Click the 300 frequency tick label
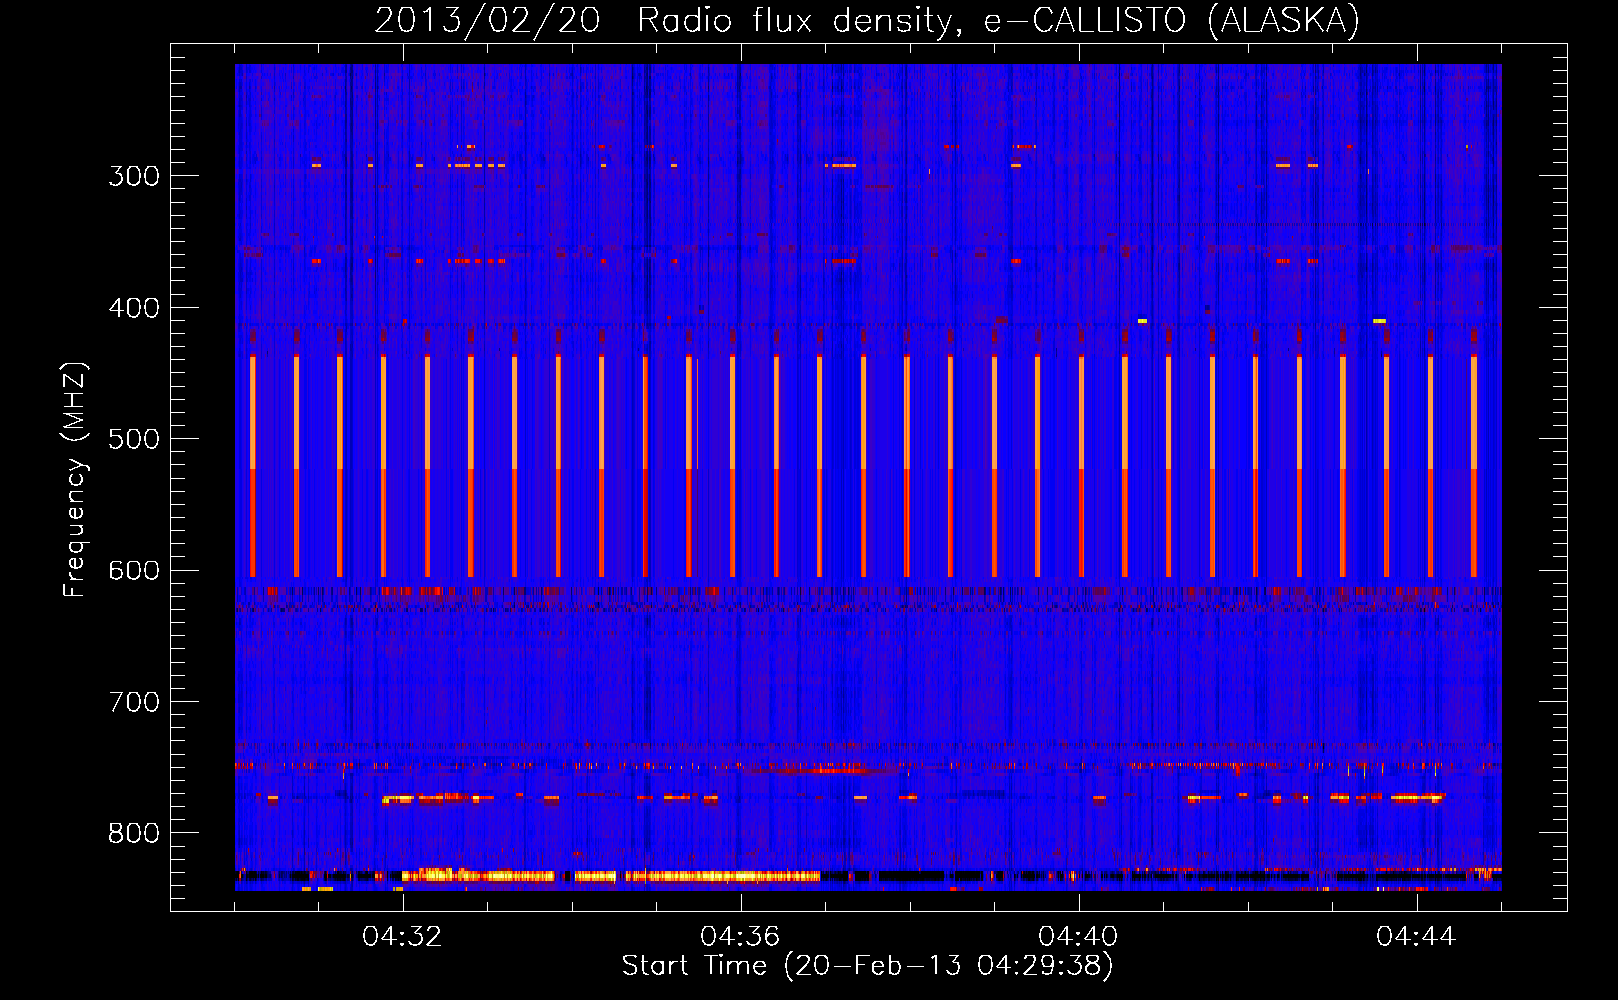Screen dimensions: 1618x1000 (x=134, y=176)
